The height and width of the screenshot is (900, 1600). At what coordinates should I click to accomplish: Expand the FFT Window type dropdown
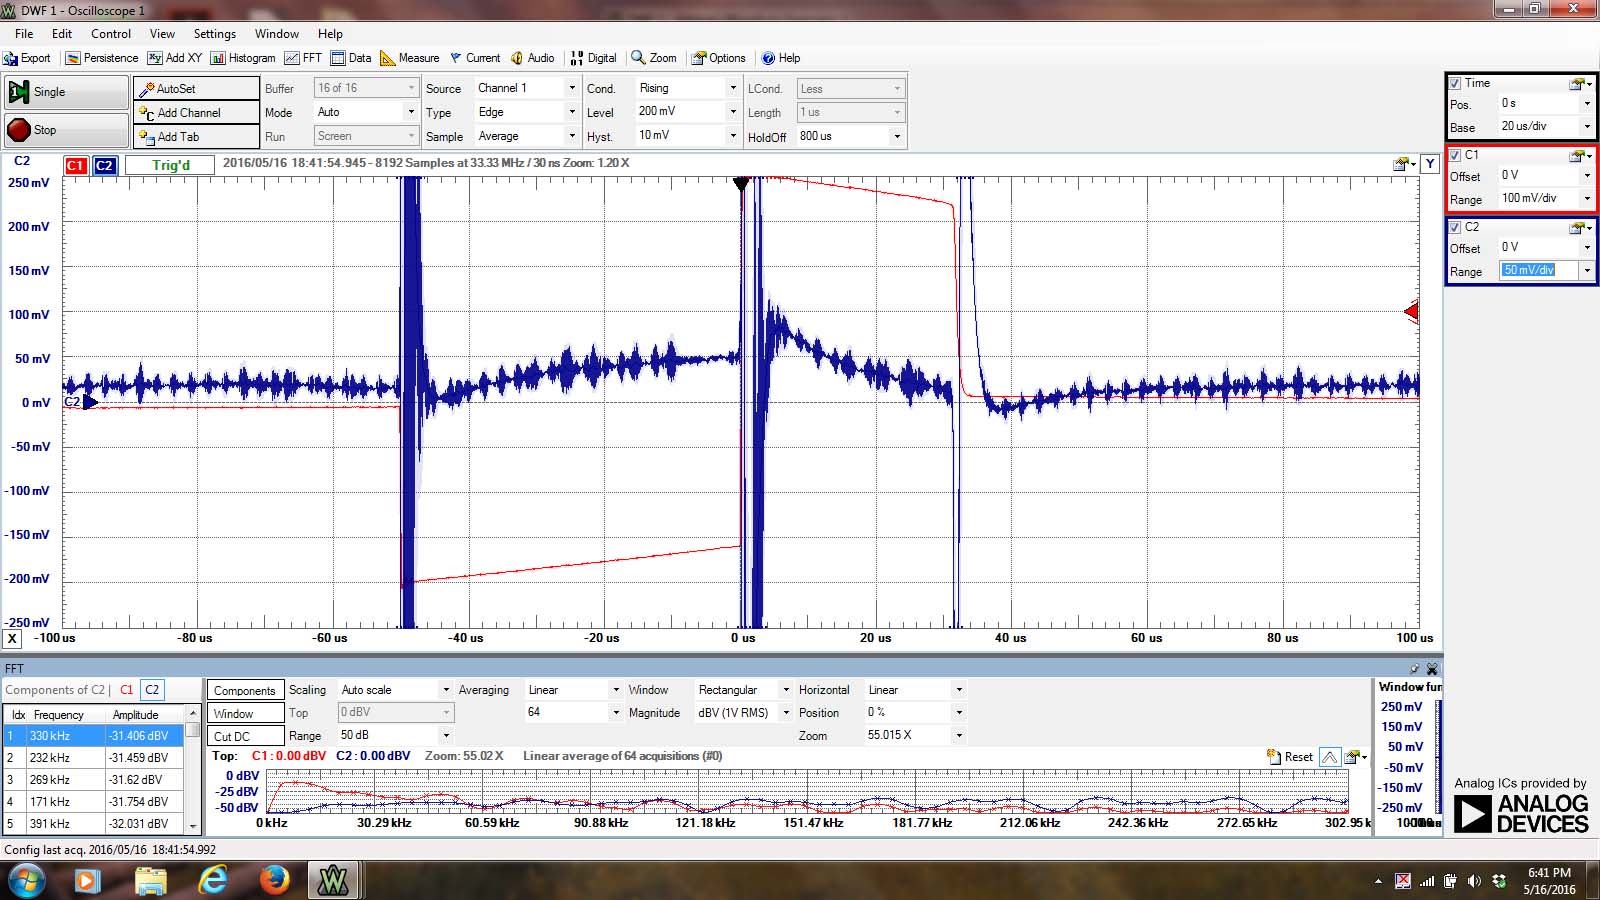tap(785, 690)
